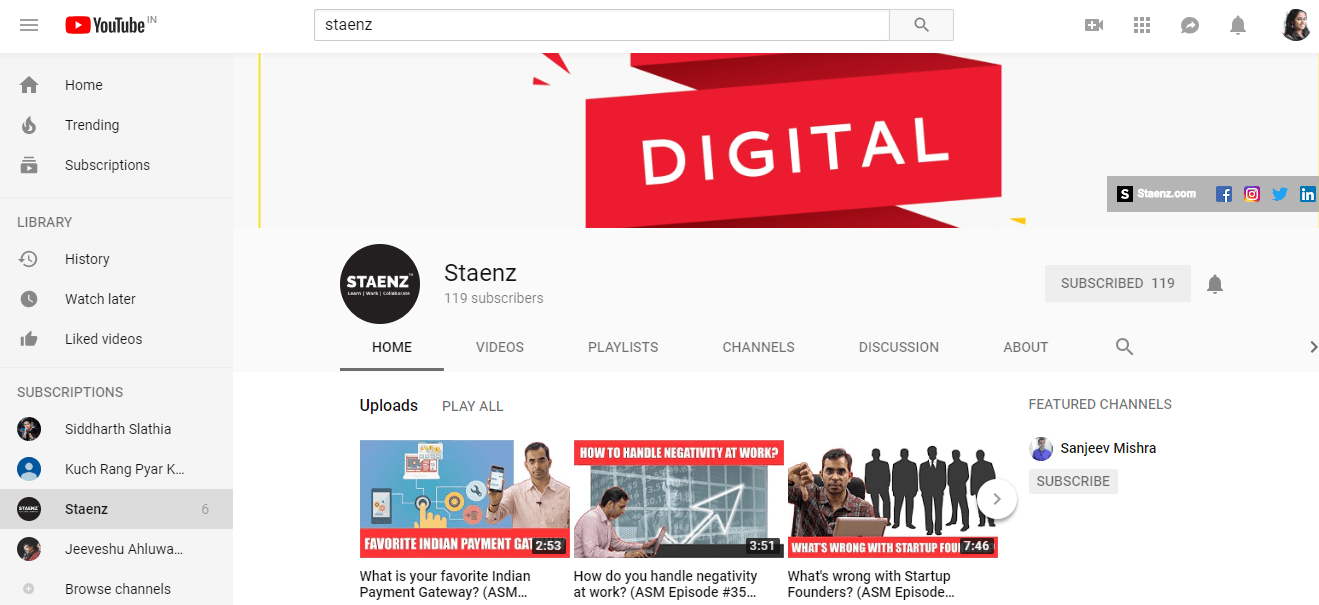The width and height of the screenshot is (1319, 605).
Task: Open handle negativity at work video title
Action: pos(666,584)
